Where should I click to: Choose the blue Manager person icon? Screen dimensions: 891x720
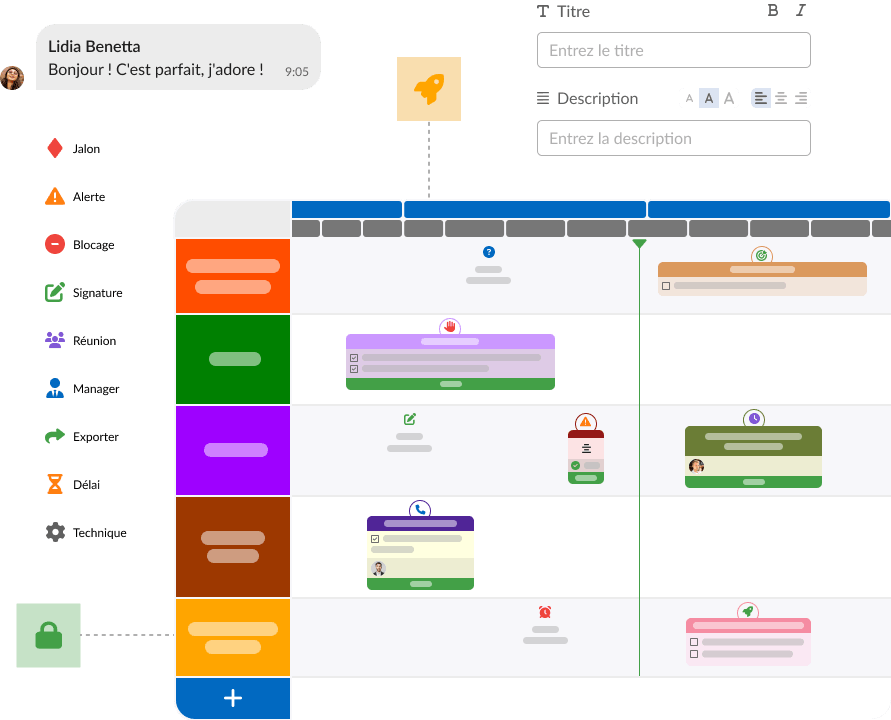pyautogui.click(x=55, y=388)
